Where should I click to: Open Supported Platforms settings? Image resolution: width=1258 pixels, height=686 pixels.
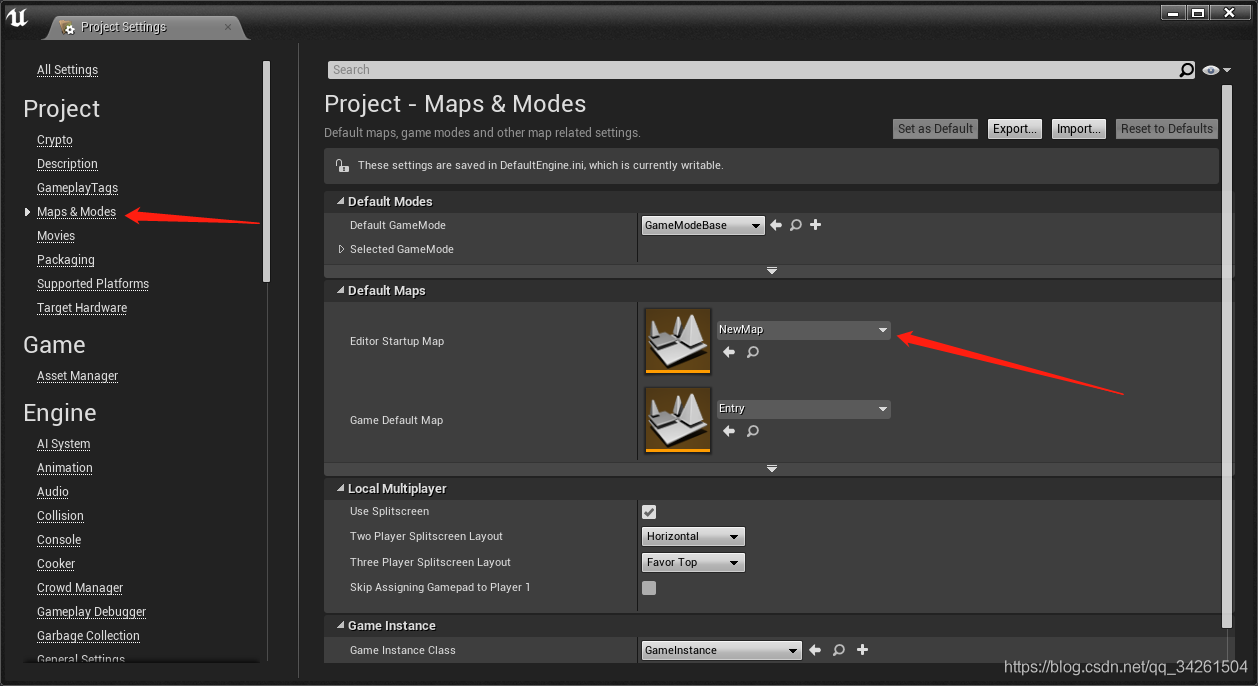tap(93, 284)
